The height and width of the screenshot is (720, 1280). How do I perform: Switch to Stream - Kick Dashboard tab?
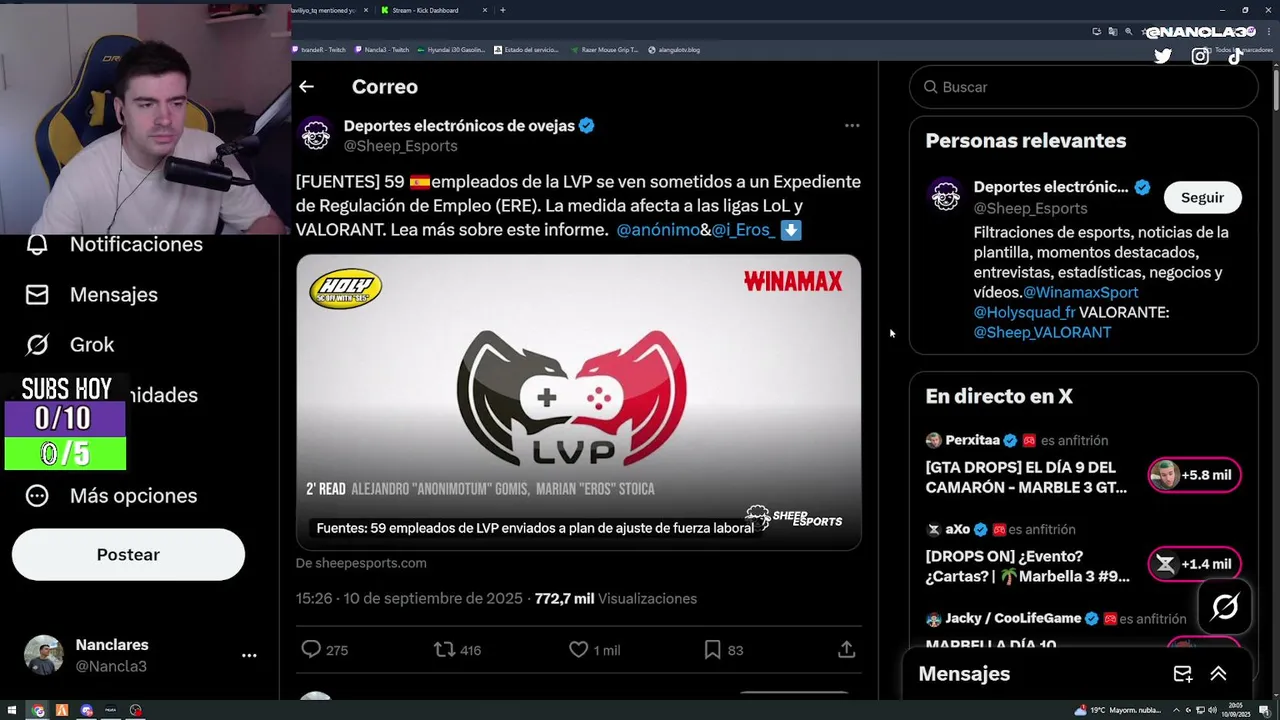(x=425, y=10)
